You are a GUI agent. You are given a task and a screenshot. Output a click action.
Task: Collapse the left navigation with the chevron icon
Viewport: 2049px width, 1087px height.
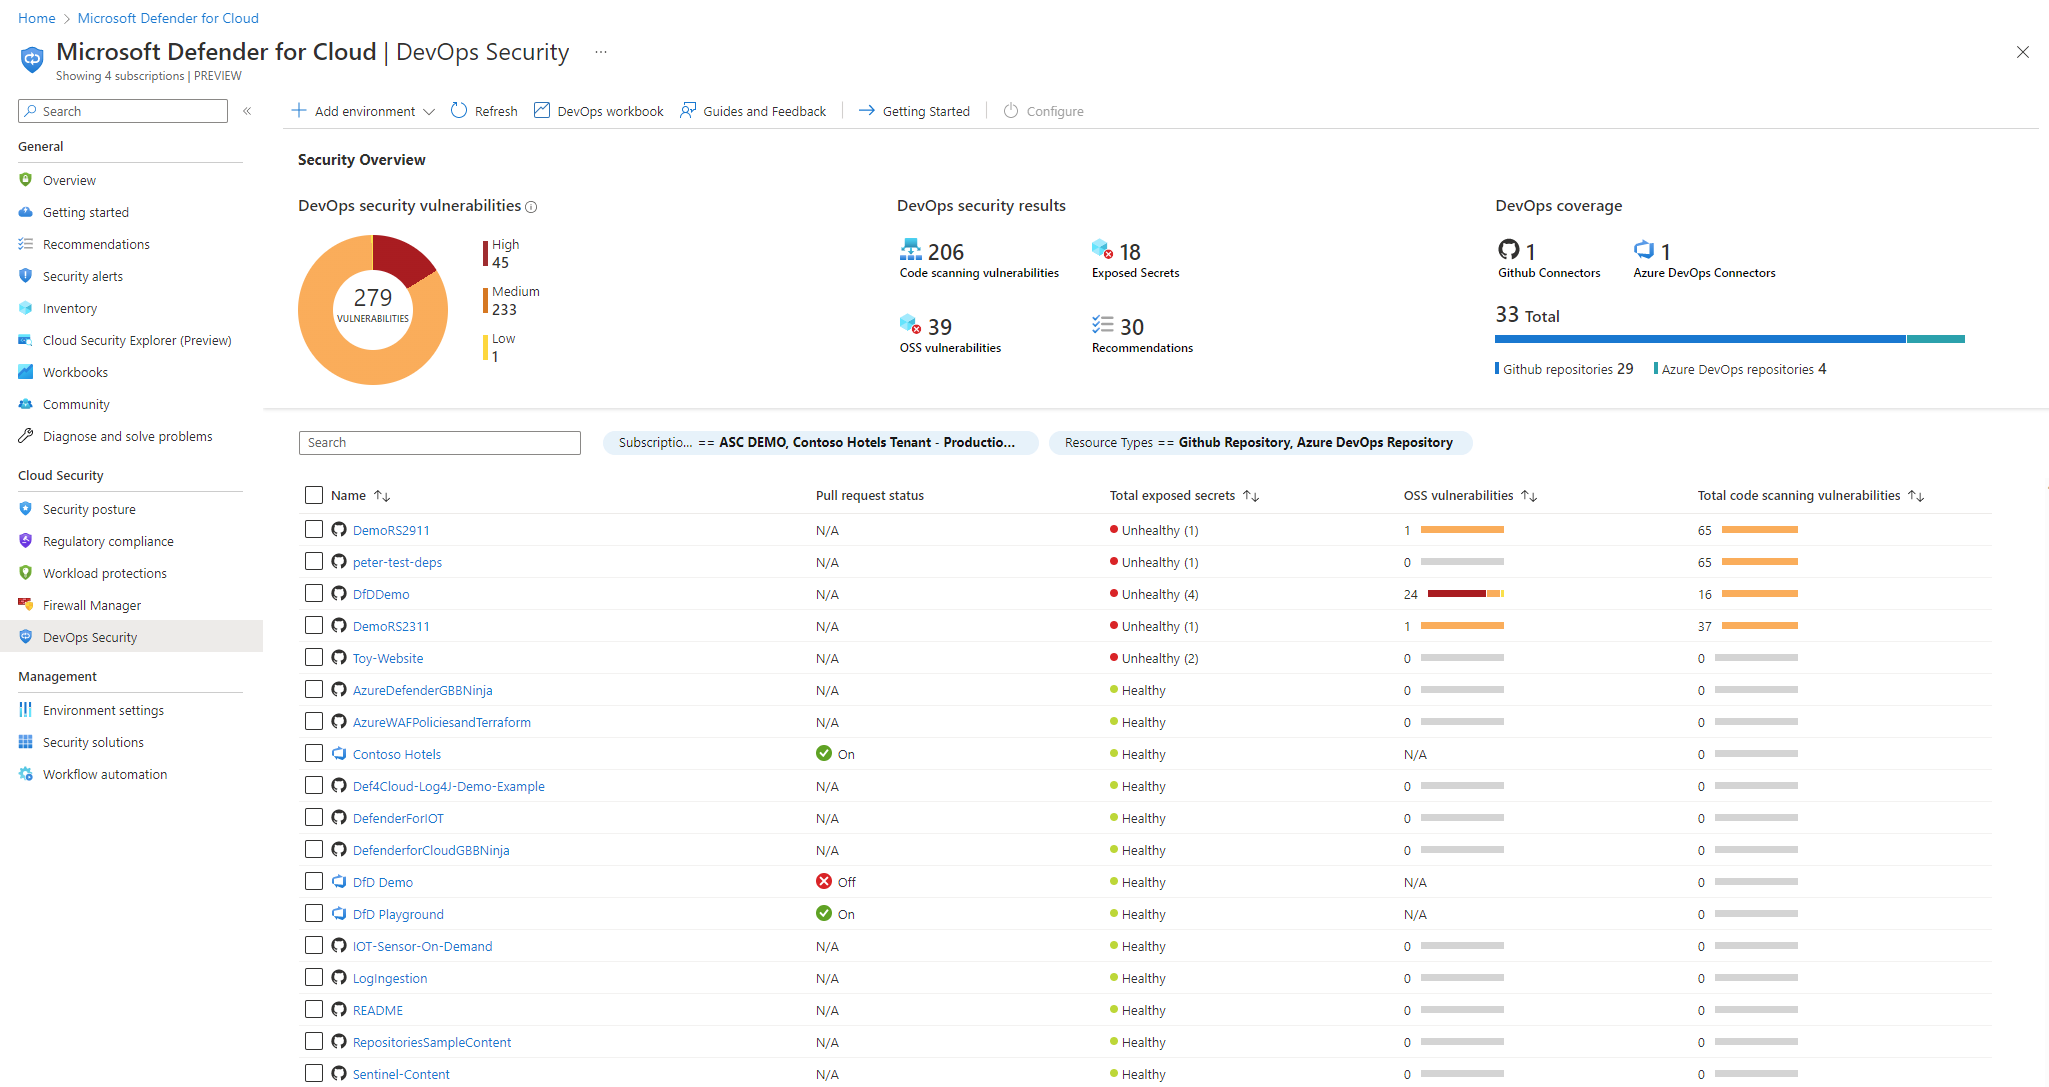tap(247, 111)
